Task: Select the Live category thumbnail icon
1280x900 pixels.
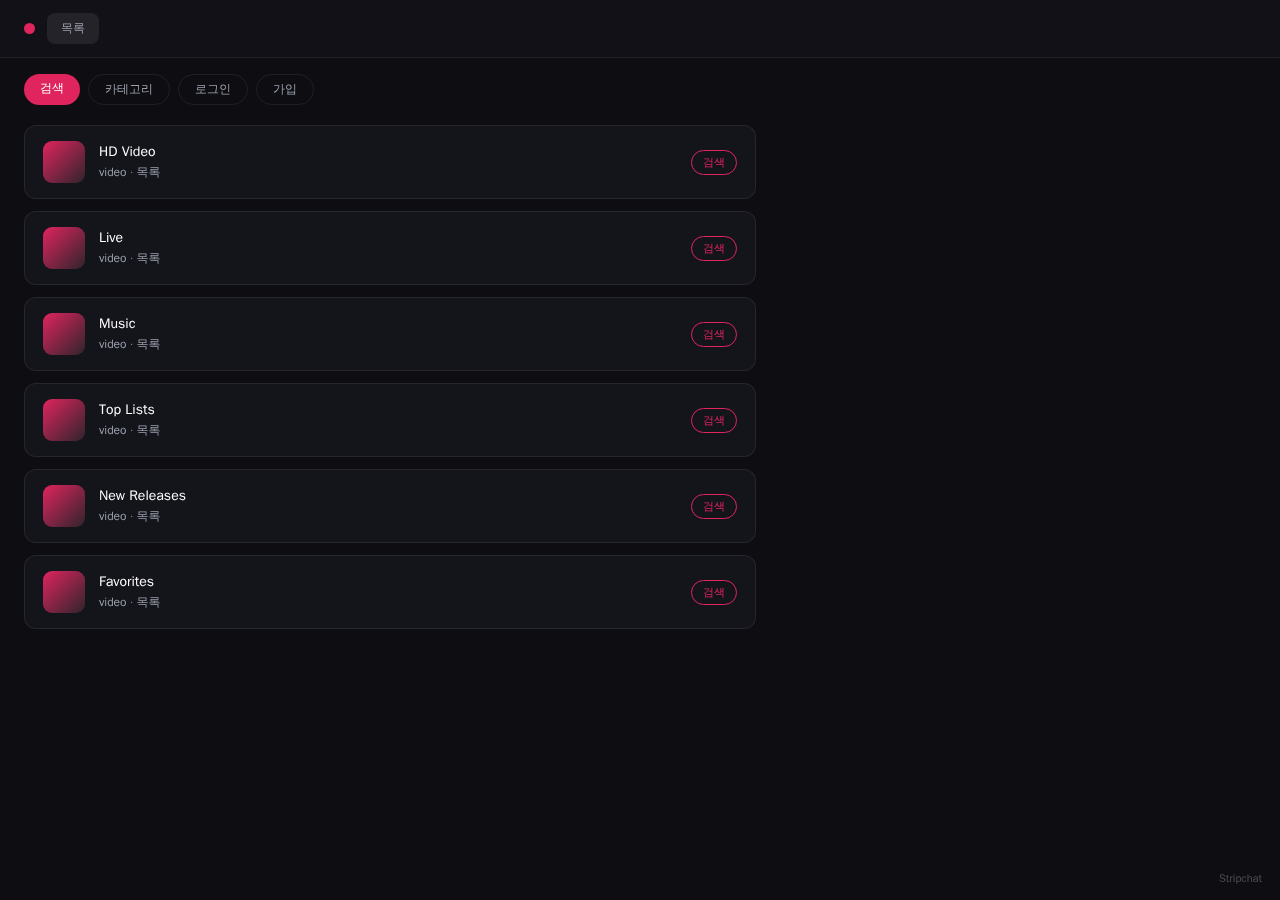Action: coord(64,248)
